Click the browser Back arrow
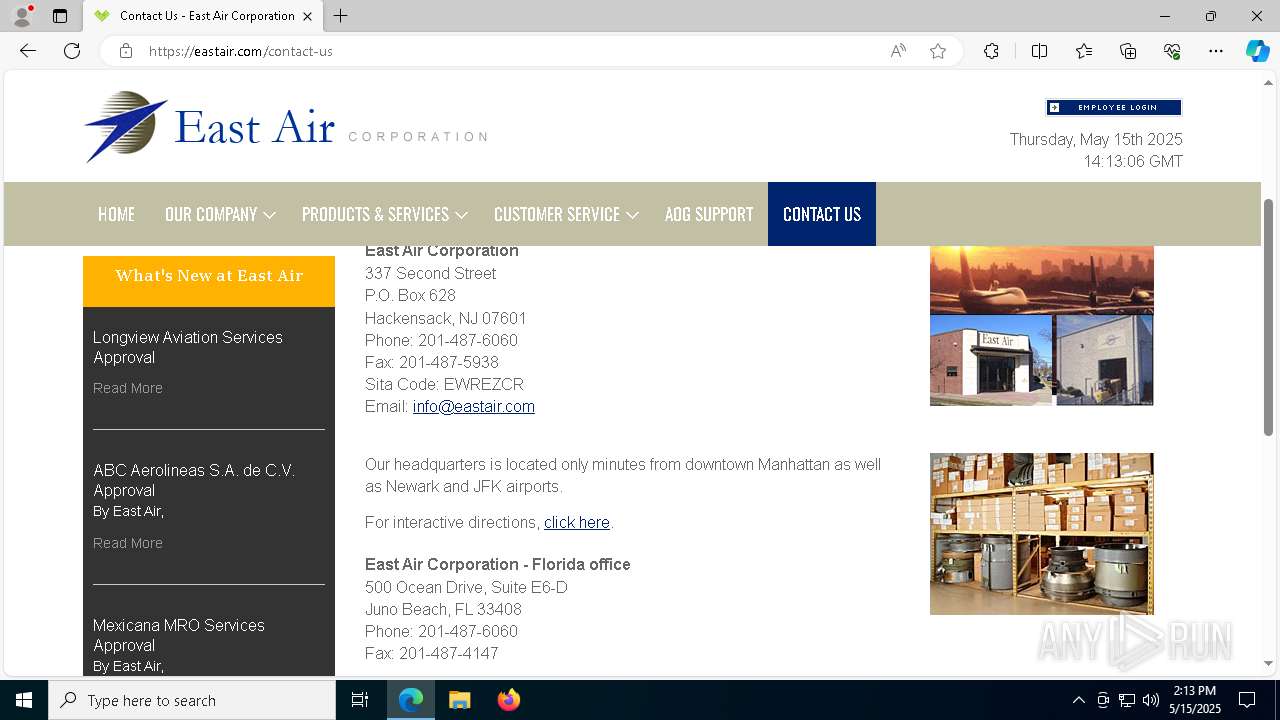Viewport: 1280px width, 720px height. click(x=28, y=51)
